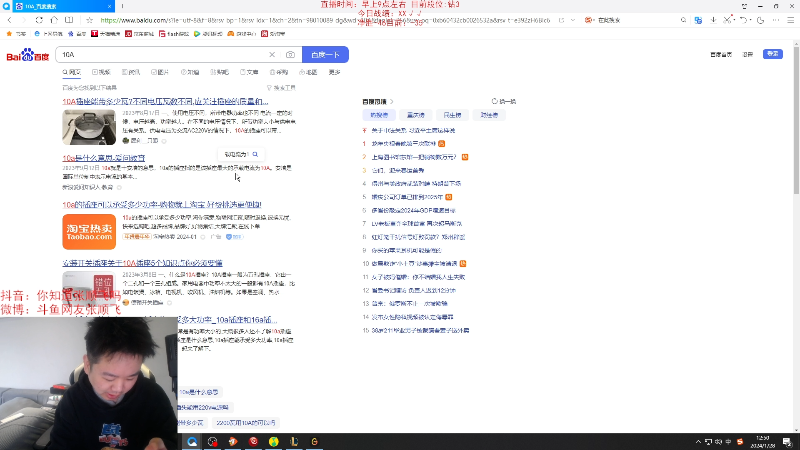The width and height of the screenshot is (800, 450).
Task: Click the volume icon in system tray
Action: tap(718, 442)
